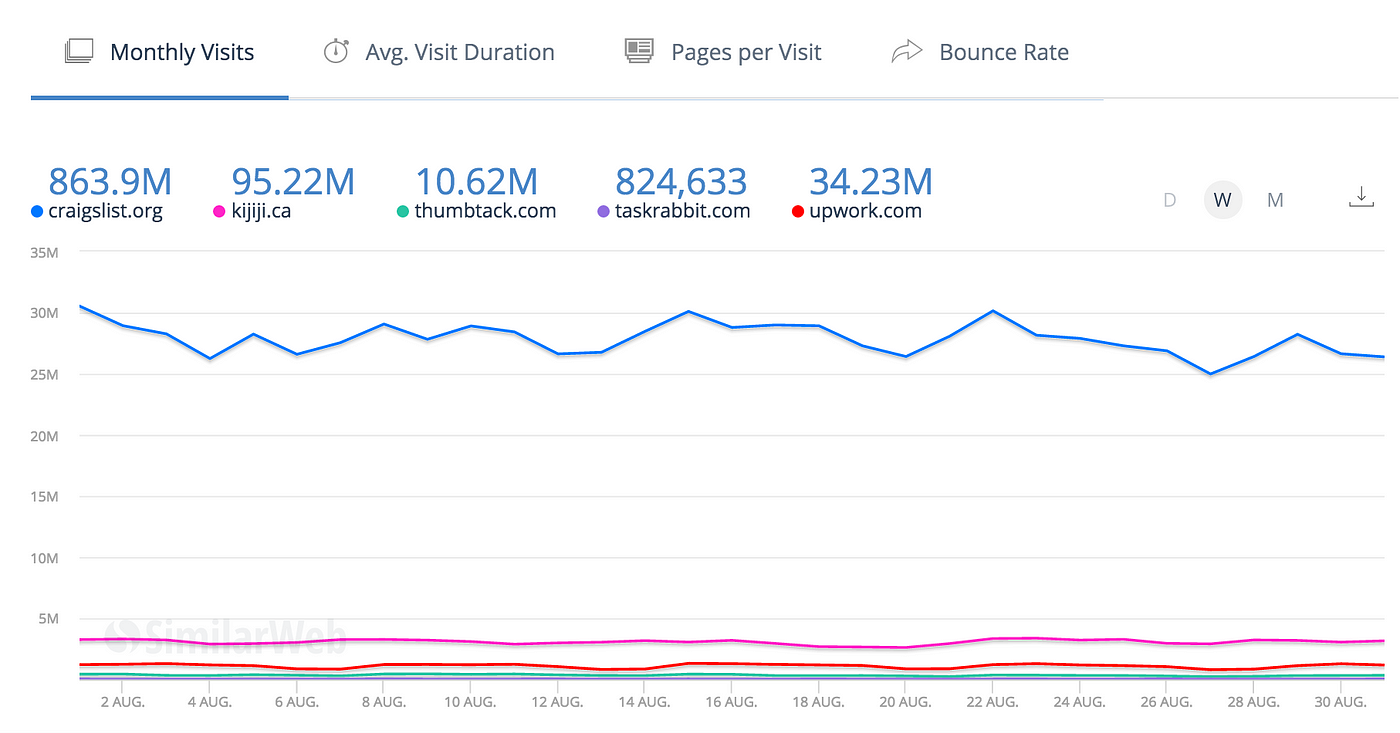The width and height of the screenshot is (1400, 733).
Task: Click the 8 AUG. x-axis label
Action: tap(382, 702)
